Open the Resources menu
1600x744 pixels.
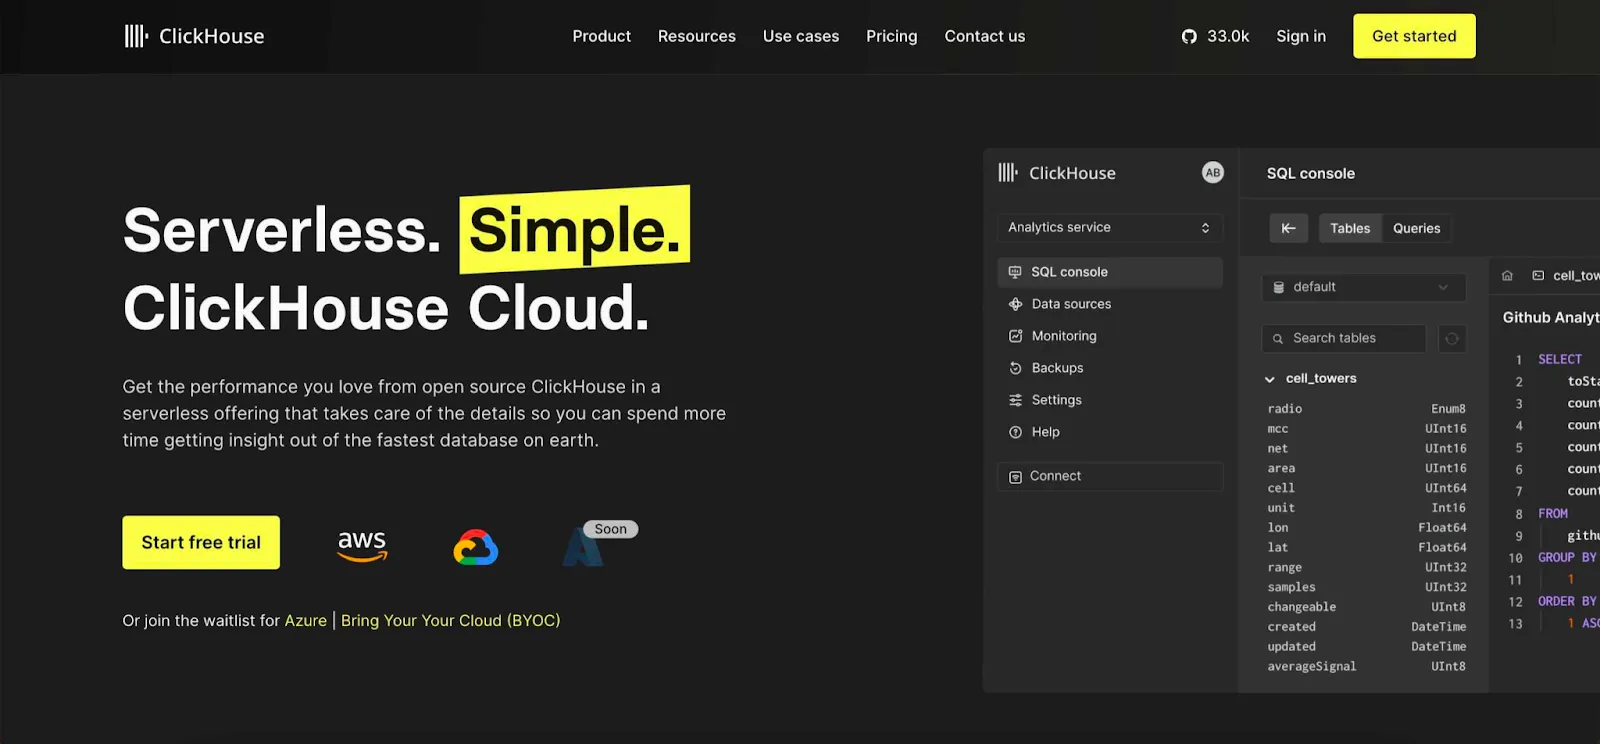point(696,36)
